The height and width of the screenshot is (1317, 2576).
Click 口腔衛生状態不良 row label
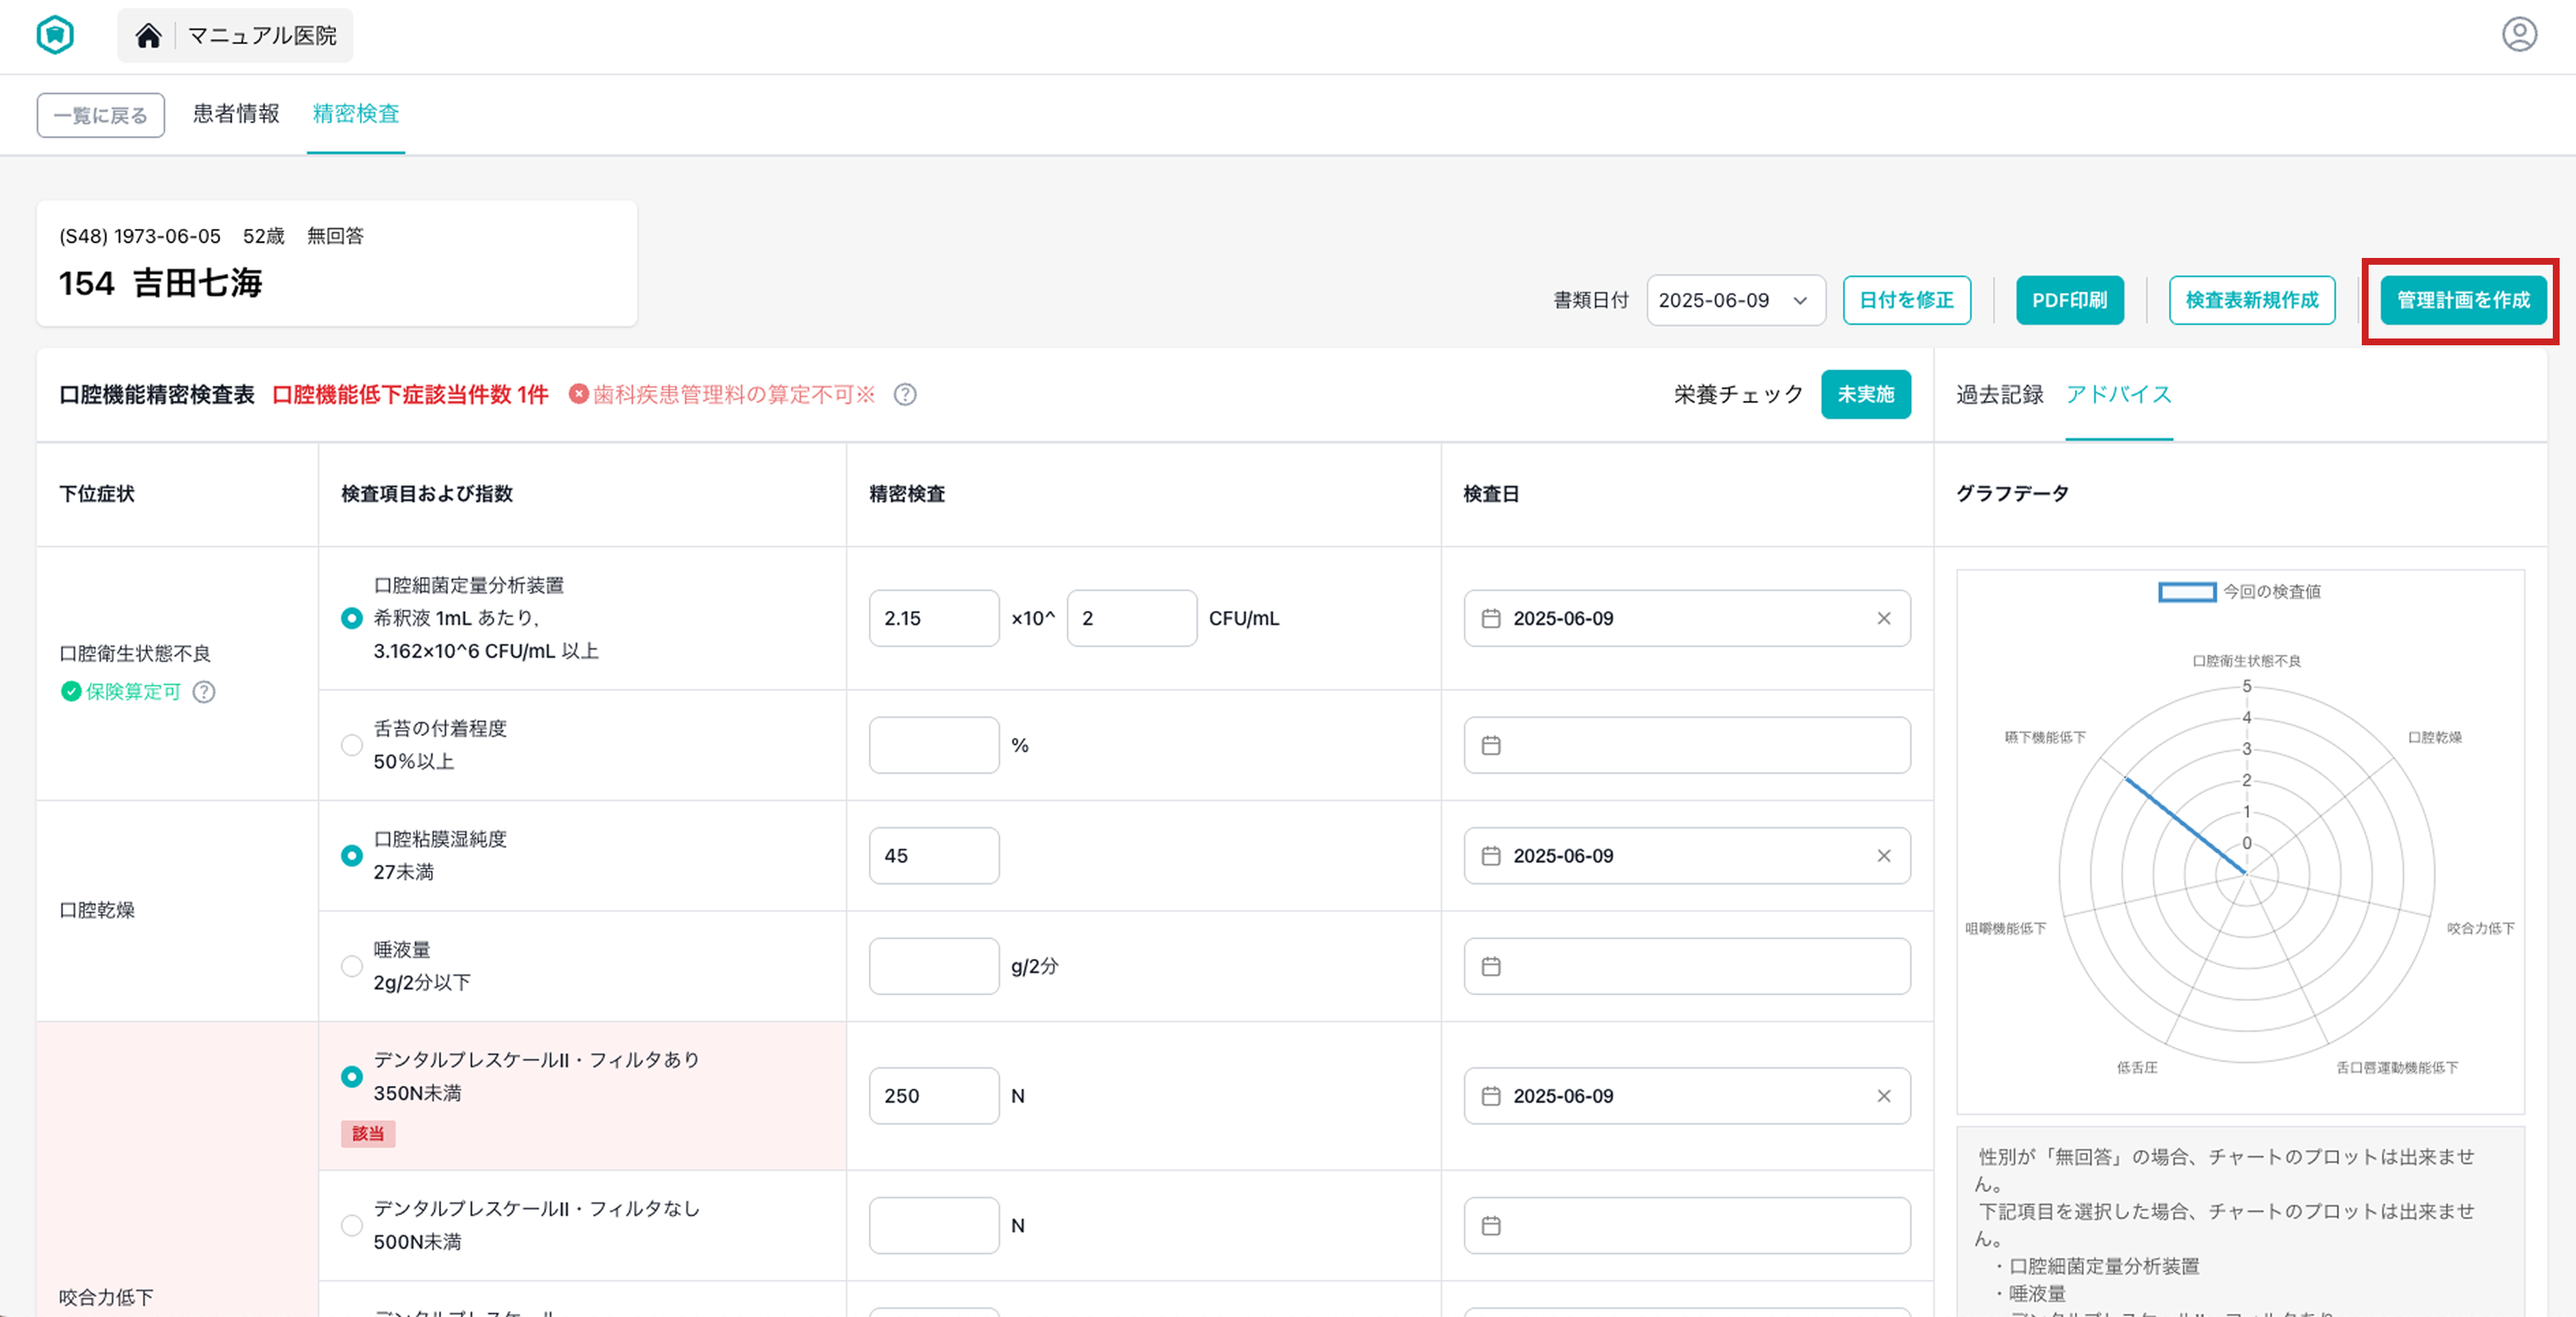pyautogui.click(x=135, y=654)
